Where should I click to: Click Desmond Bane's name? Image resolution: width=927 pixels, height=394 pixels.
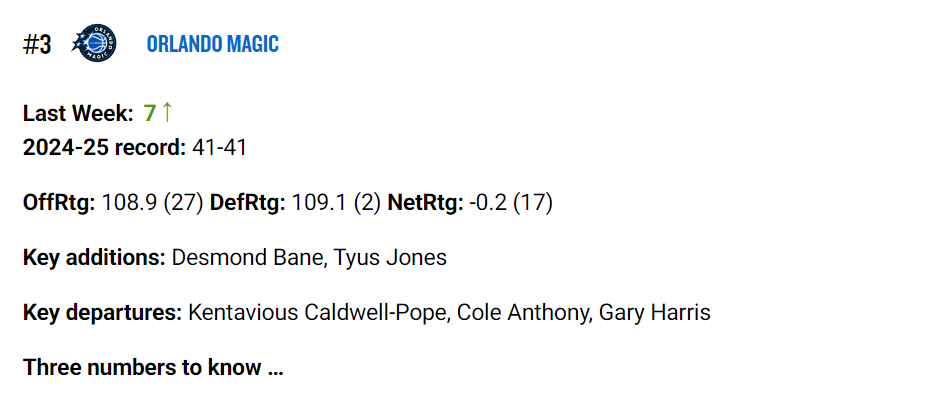click(x=248, y=259)
